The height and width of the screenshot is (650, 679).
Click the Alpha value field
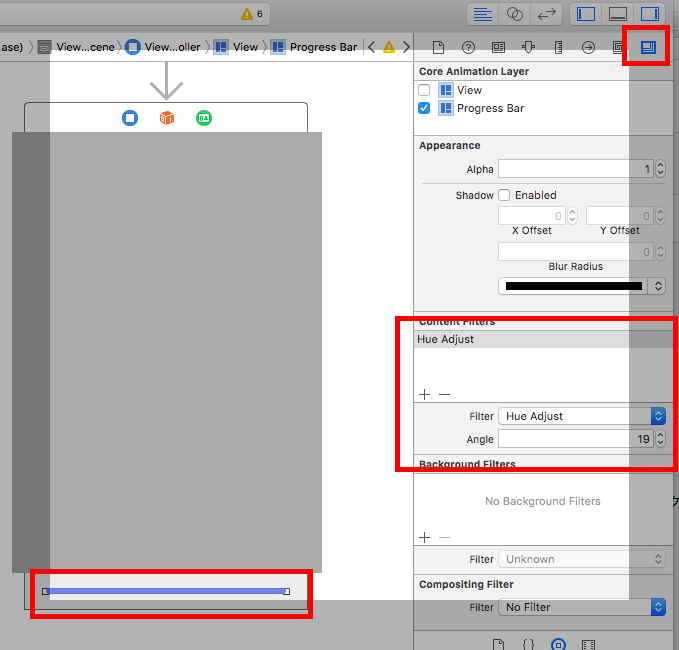[x=576, y=169]
